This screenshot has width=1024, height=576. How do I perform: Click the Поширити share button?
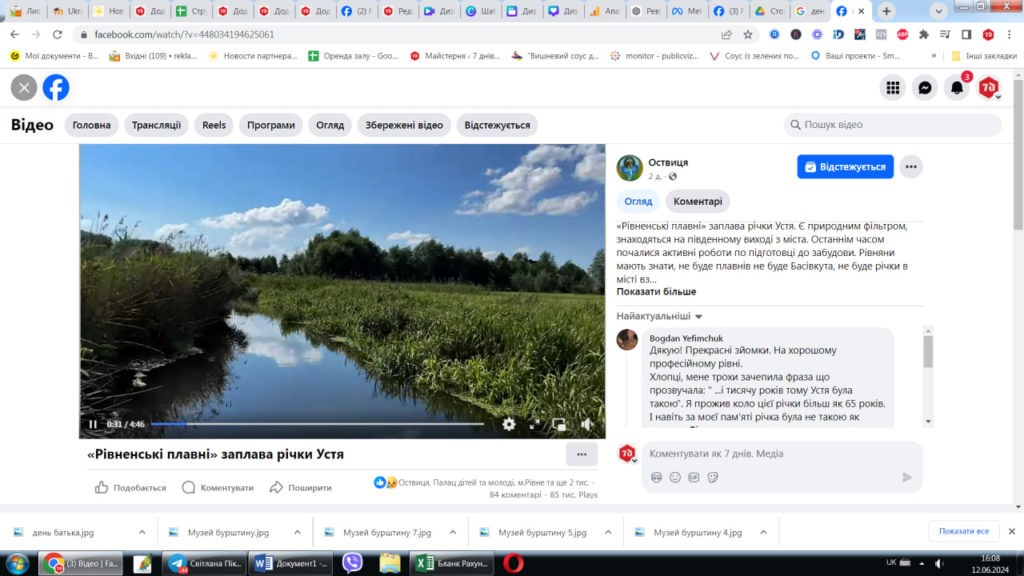point(301,488)
